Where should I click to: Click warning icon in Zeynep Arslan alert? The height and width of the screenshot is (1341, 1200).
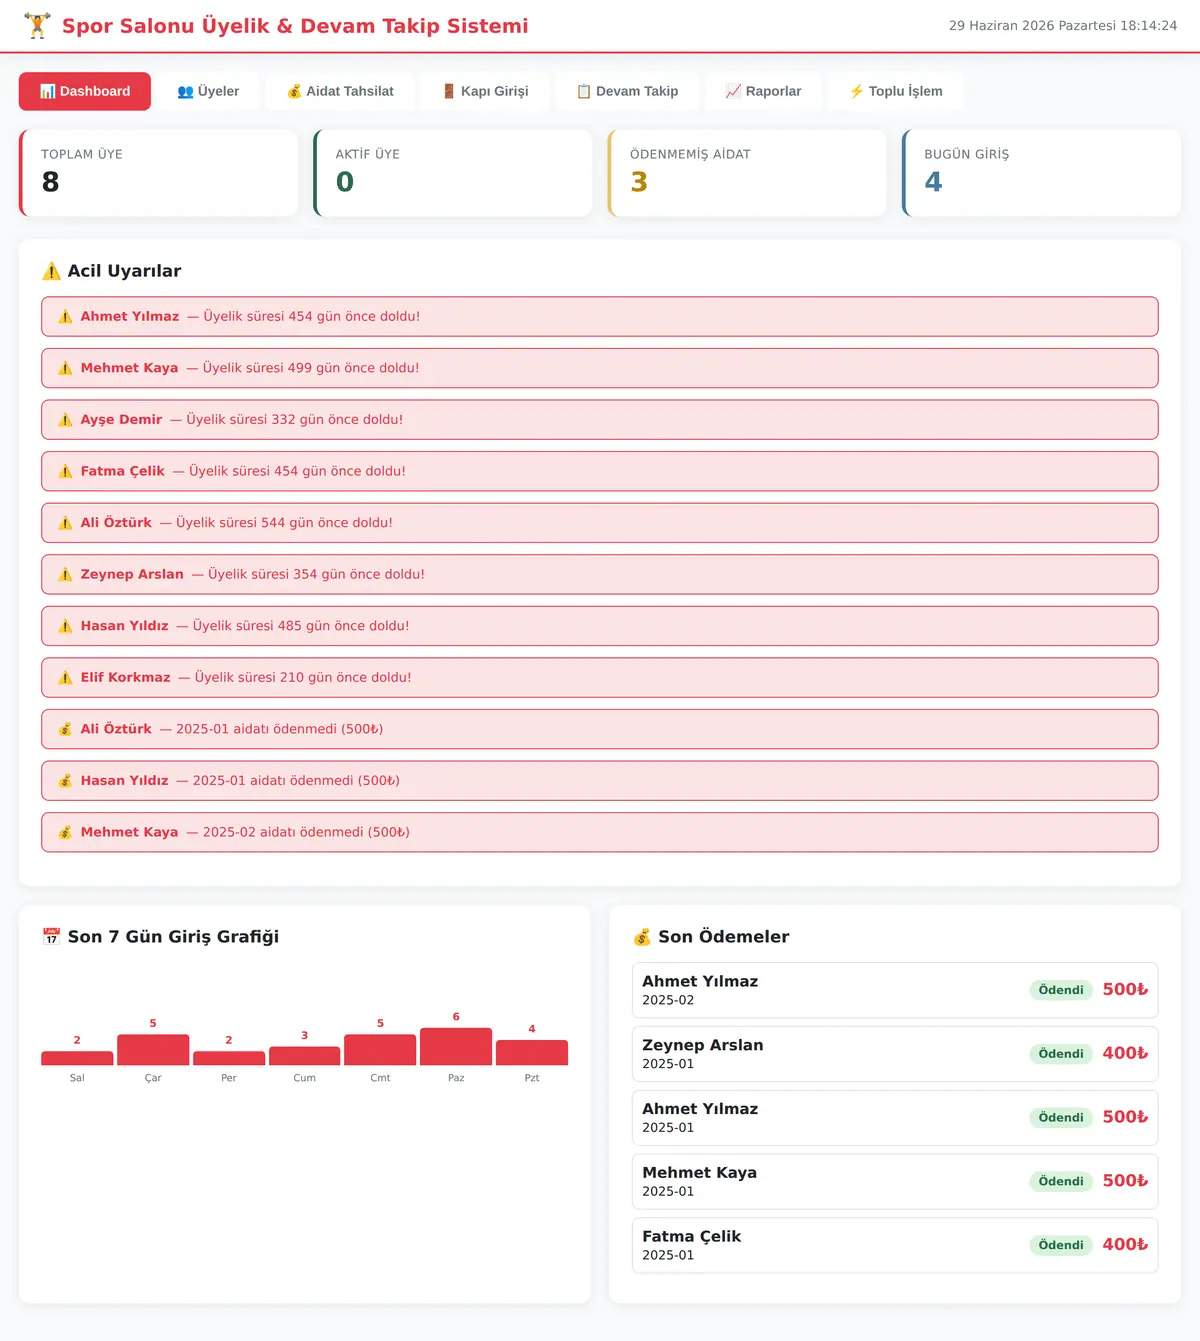coord(65,575)
